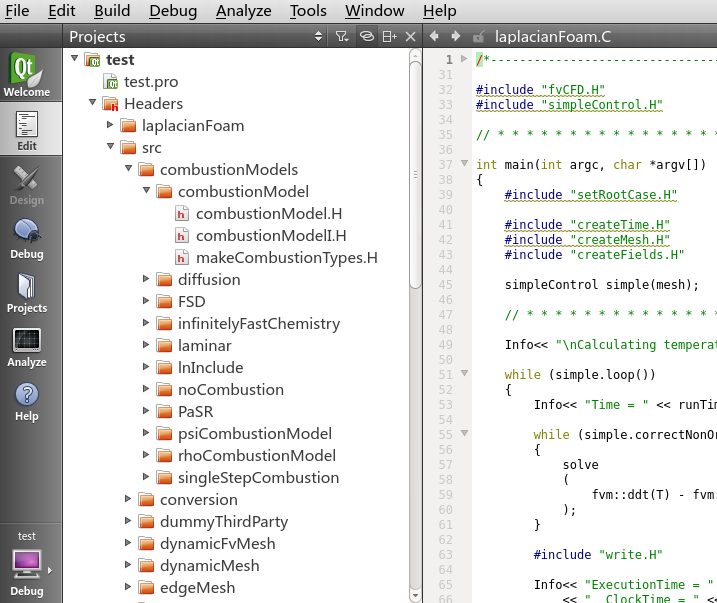Go forward in editor history

455,36
